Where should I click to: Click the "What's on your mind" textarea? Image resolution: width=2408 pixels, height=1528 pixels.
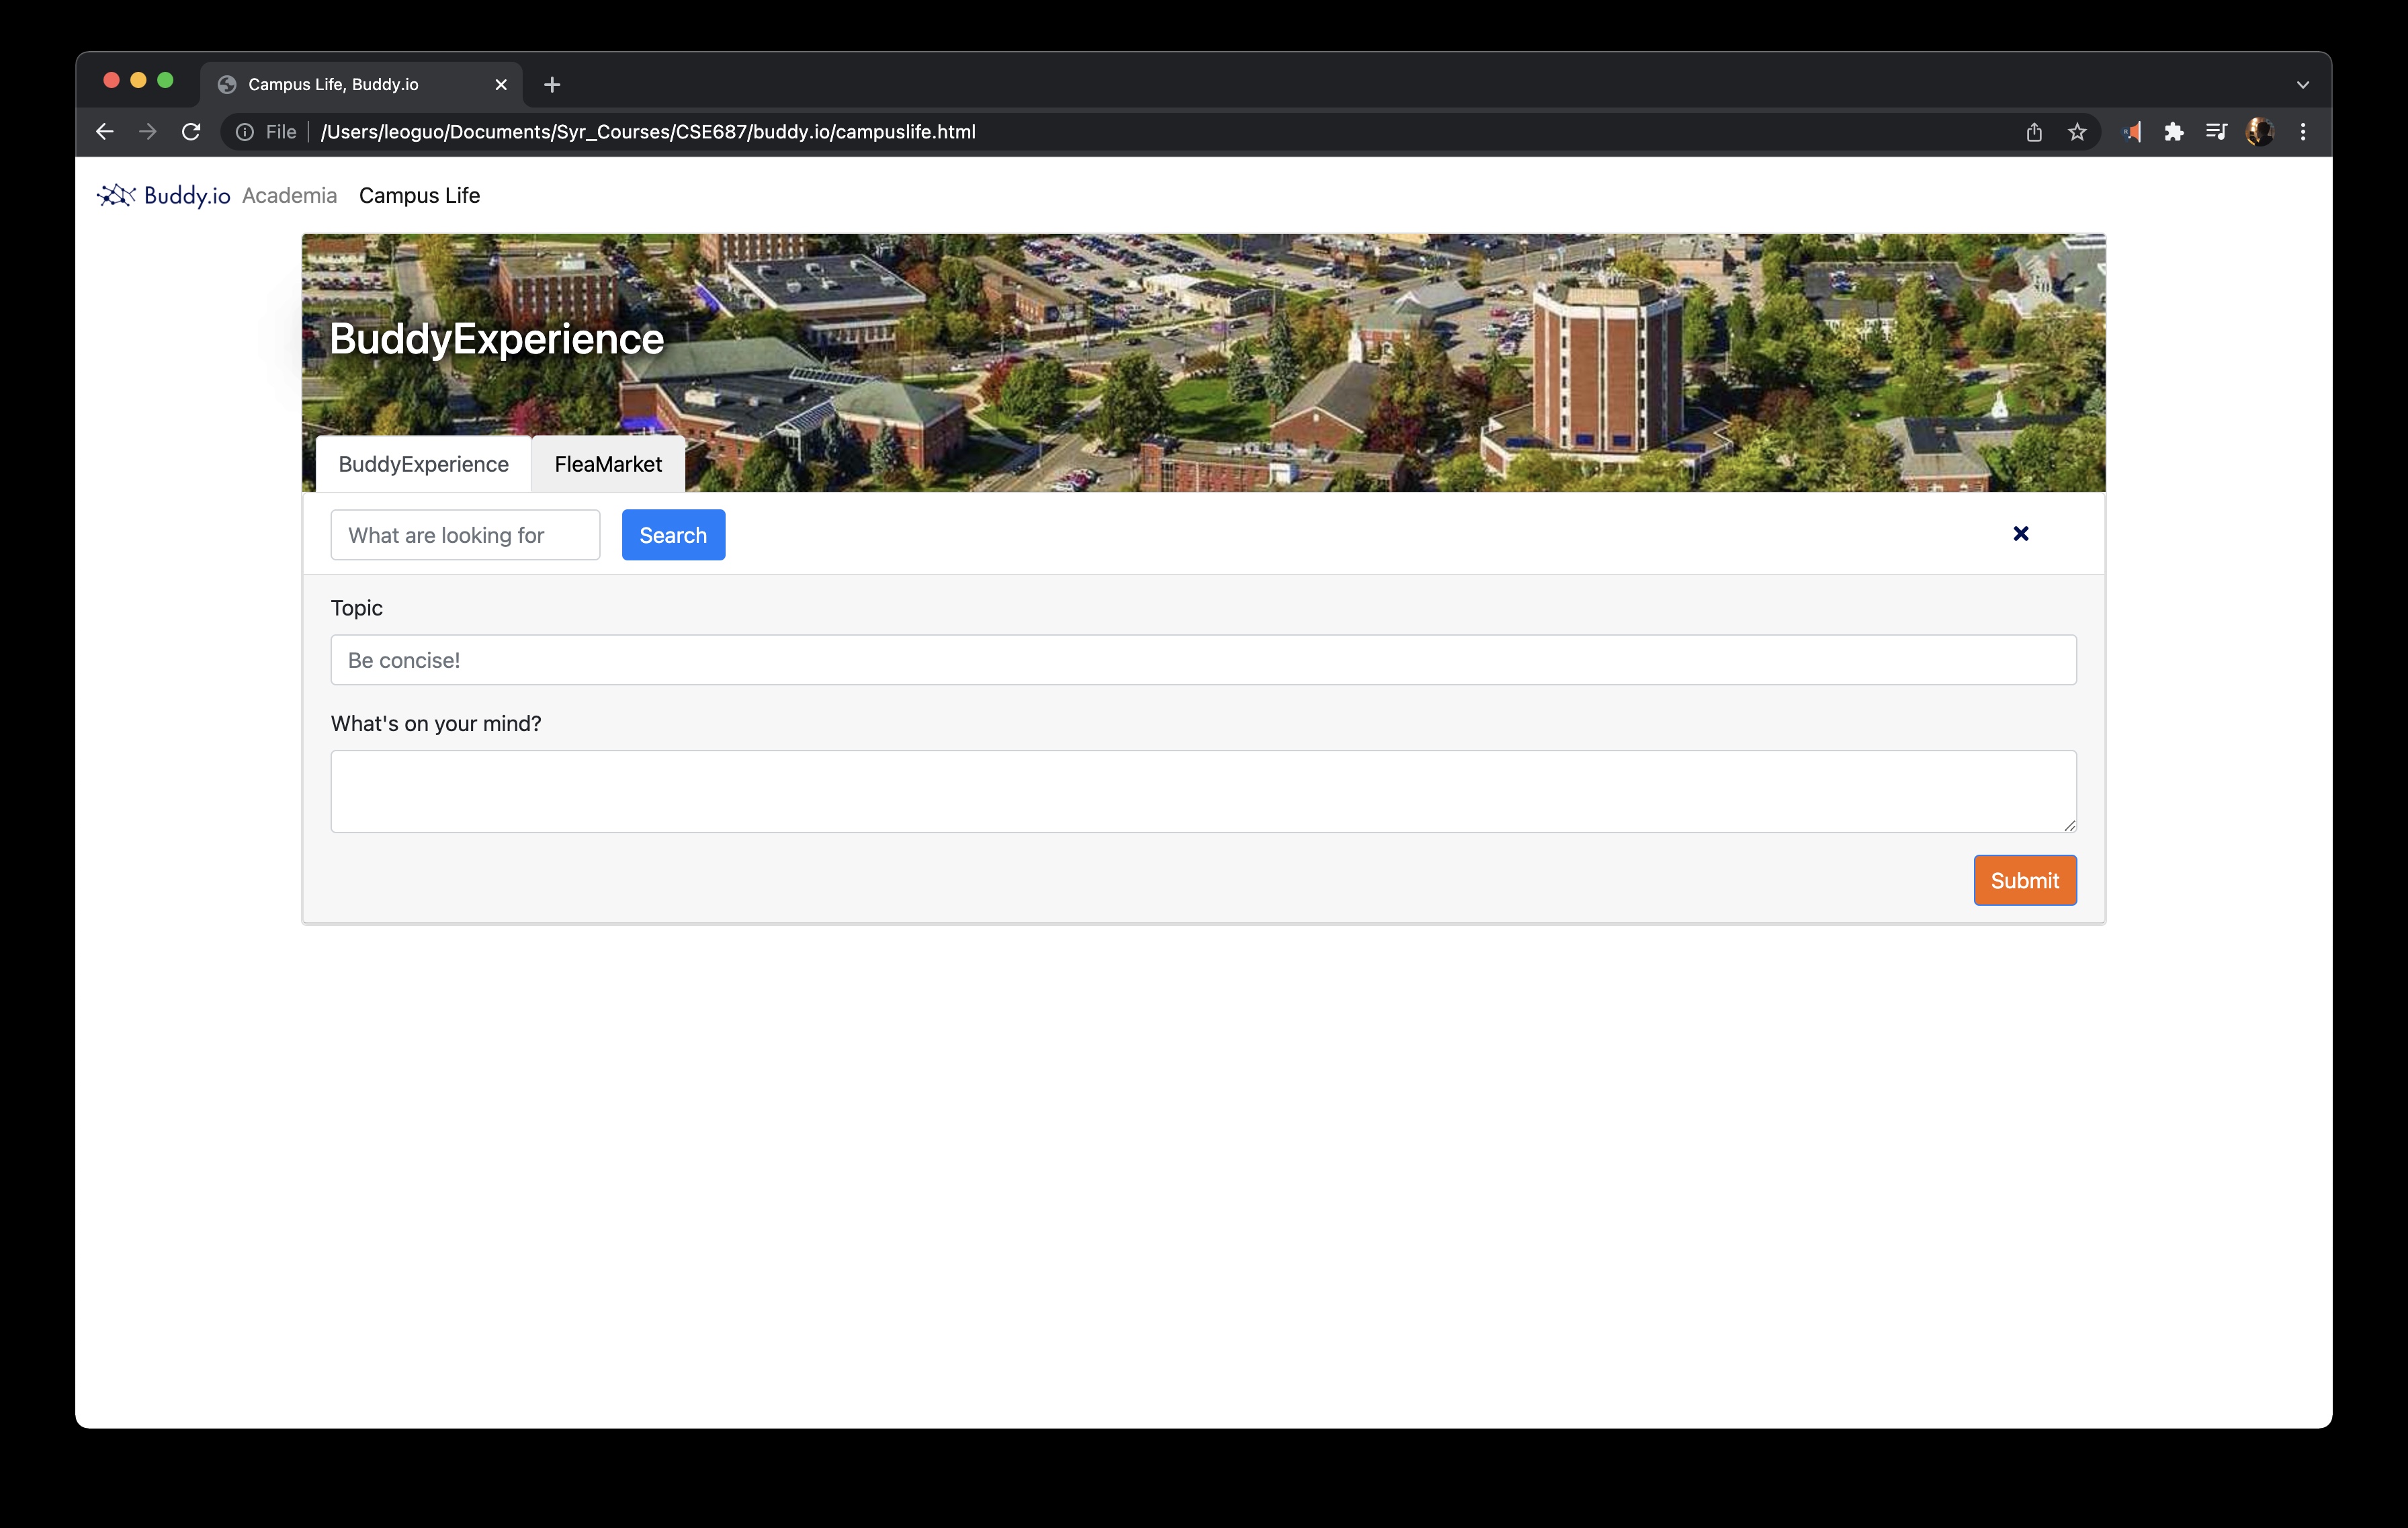1203,791
